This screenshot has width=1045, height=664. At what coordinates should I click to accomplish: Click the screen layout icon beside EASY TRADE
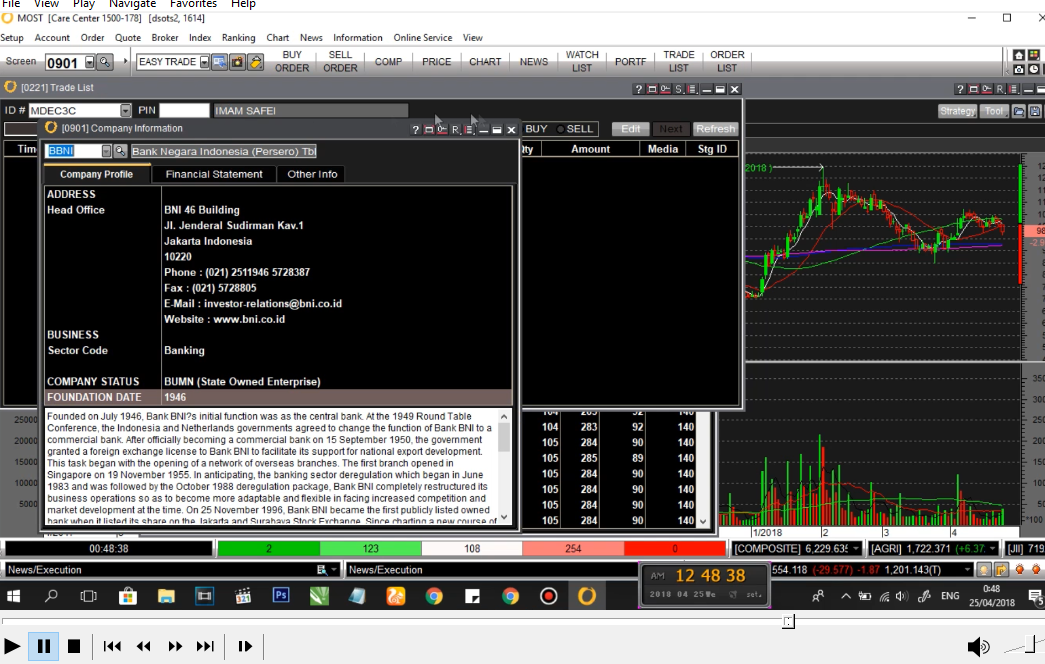[x=219, y=62]
